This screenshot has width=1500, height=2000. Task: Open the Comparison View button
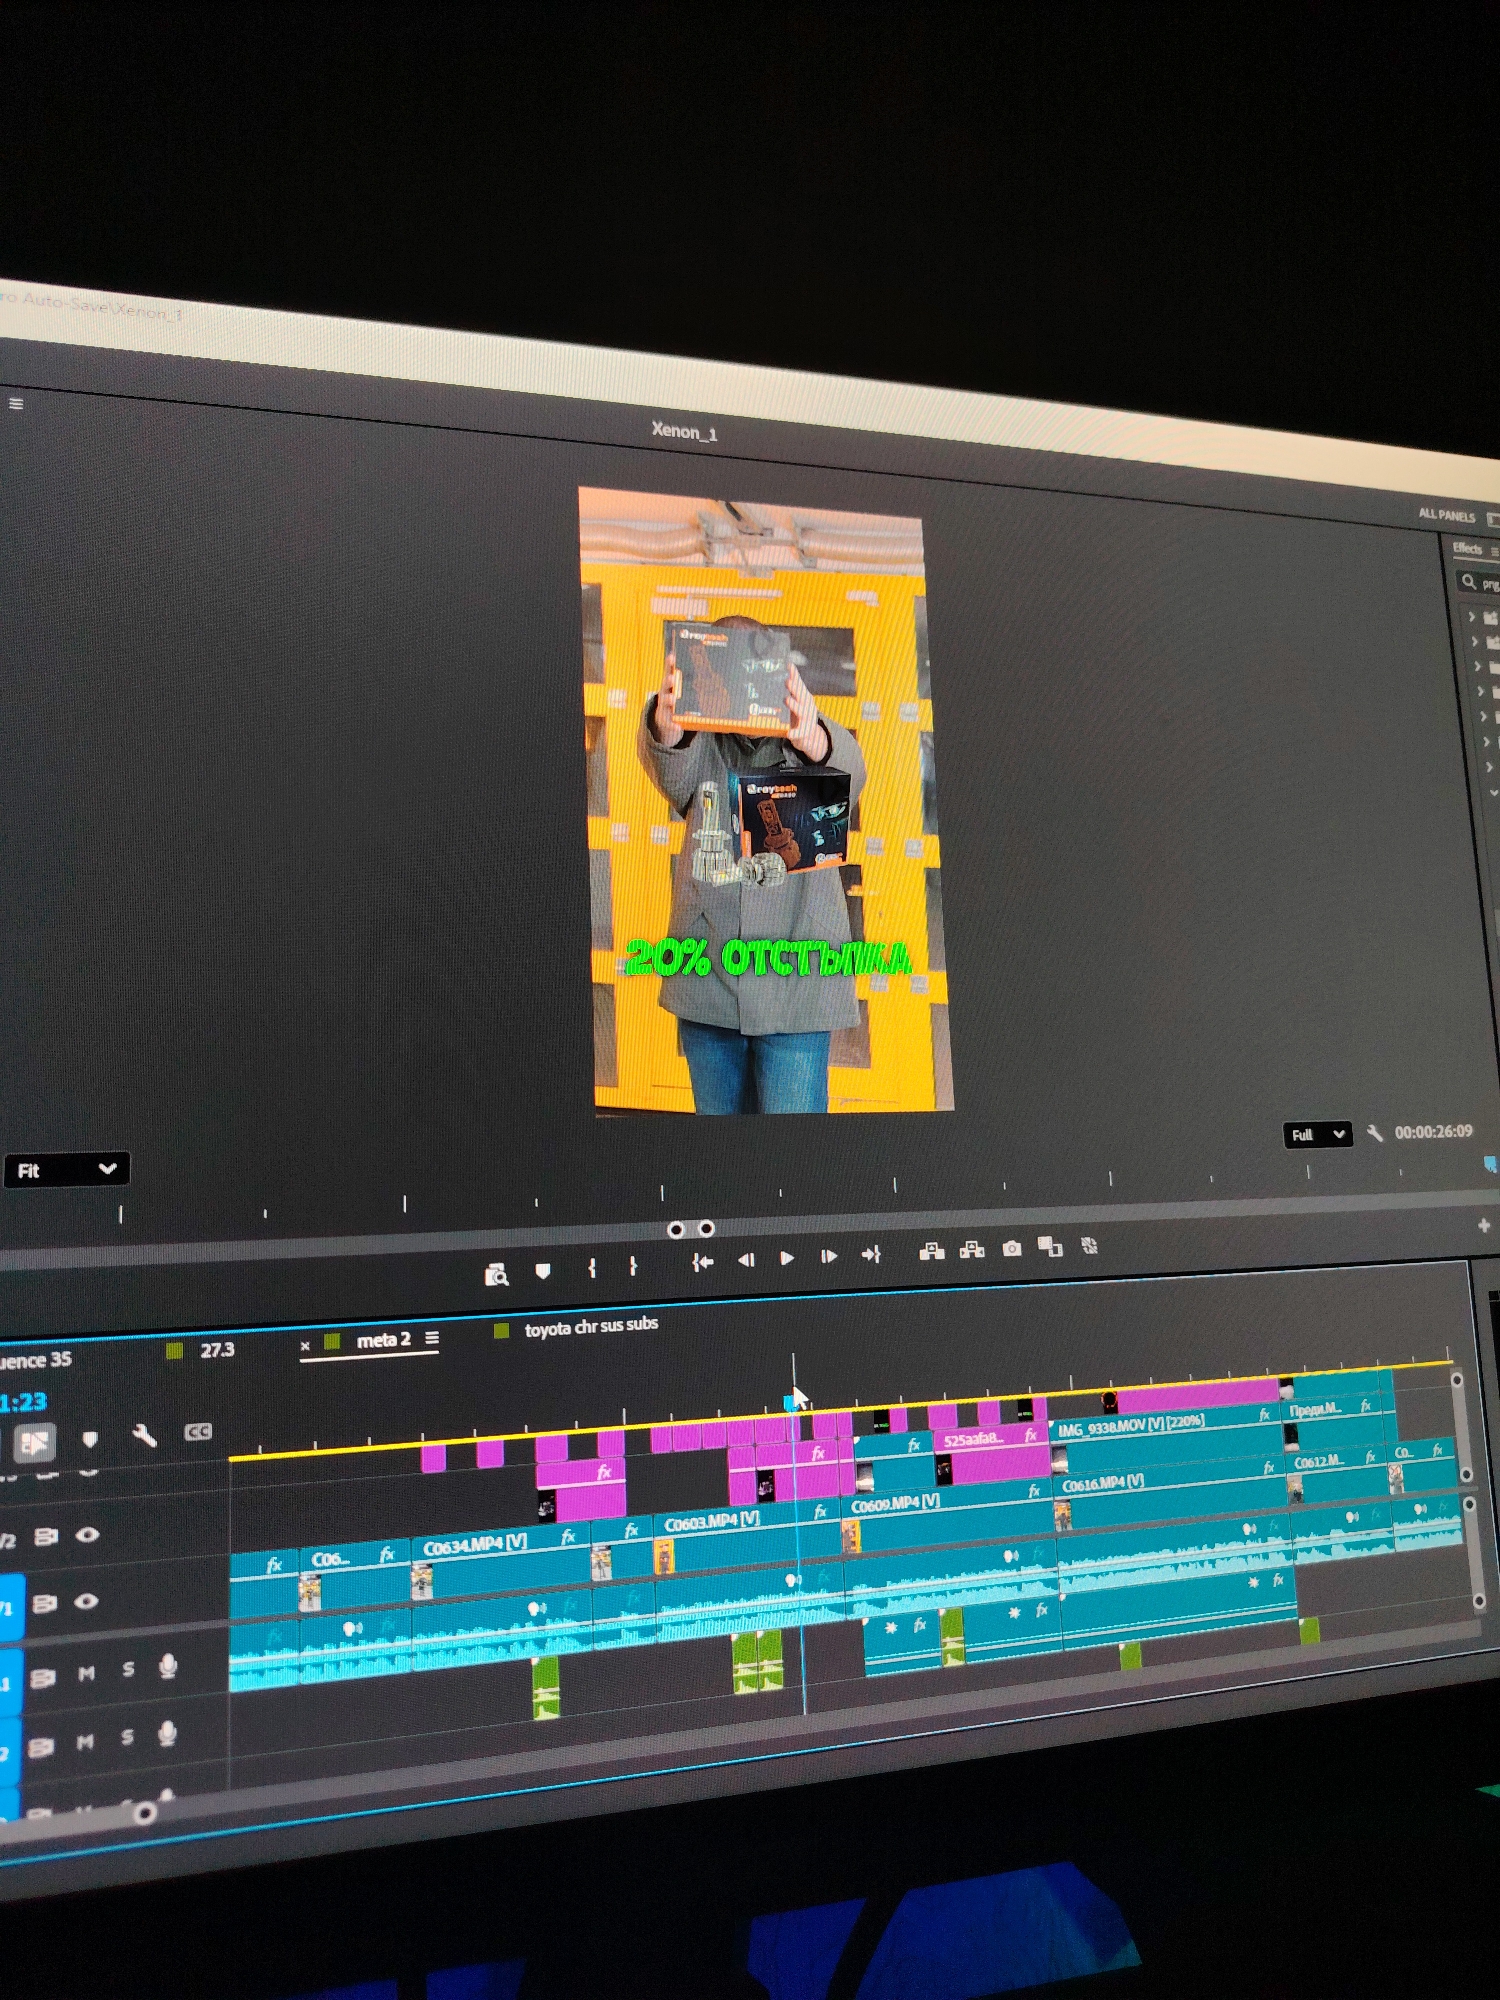pos(1050,1246)
